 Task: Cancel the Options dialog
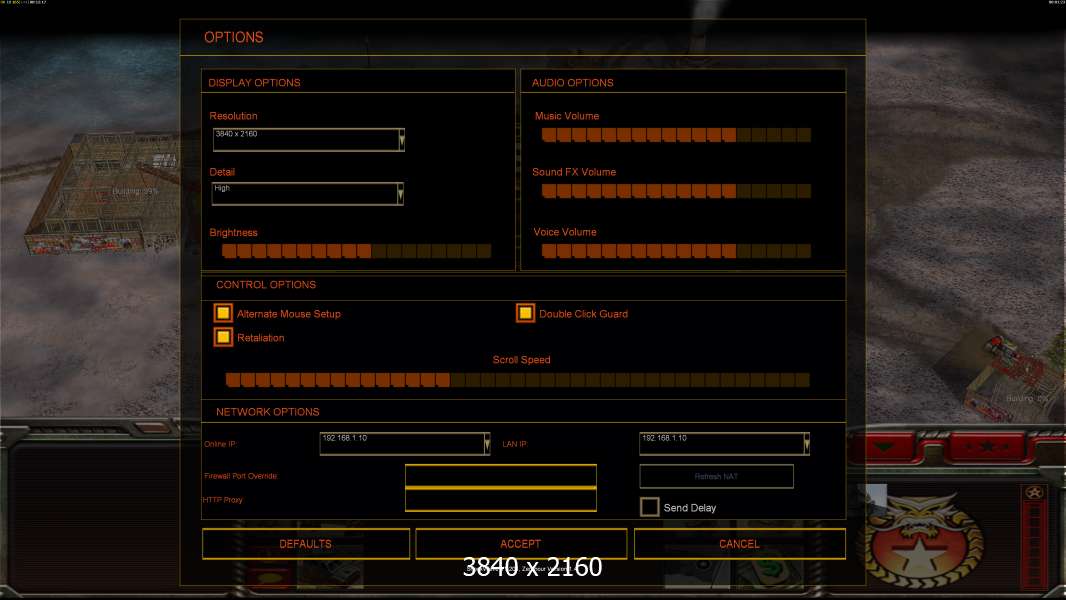[x=740, y=544]
